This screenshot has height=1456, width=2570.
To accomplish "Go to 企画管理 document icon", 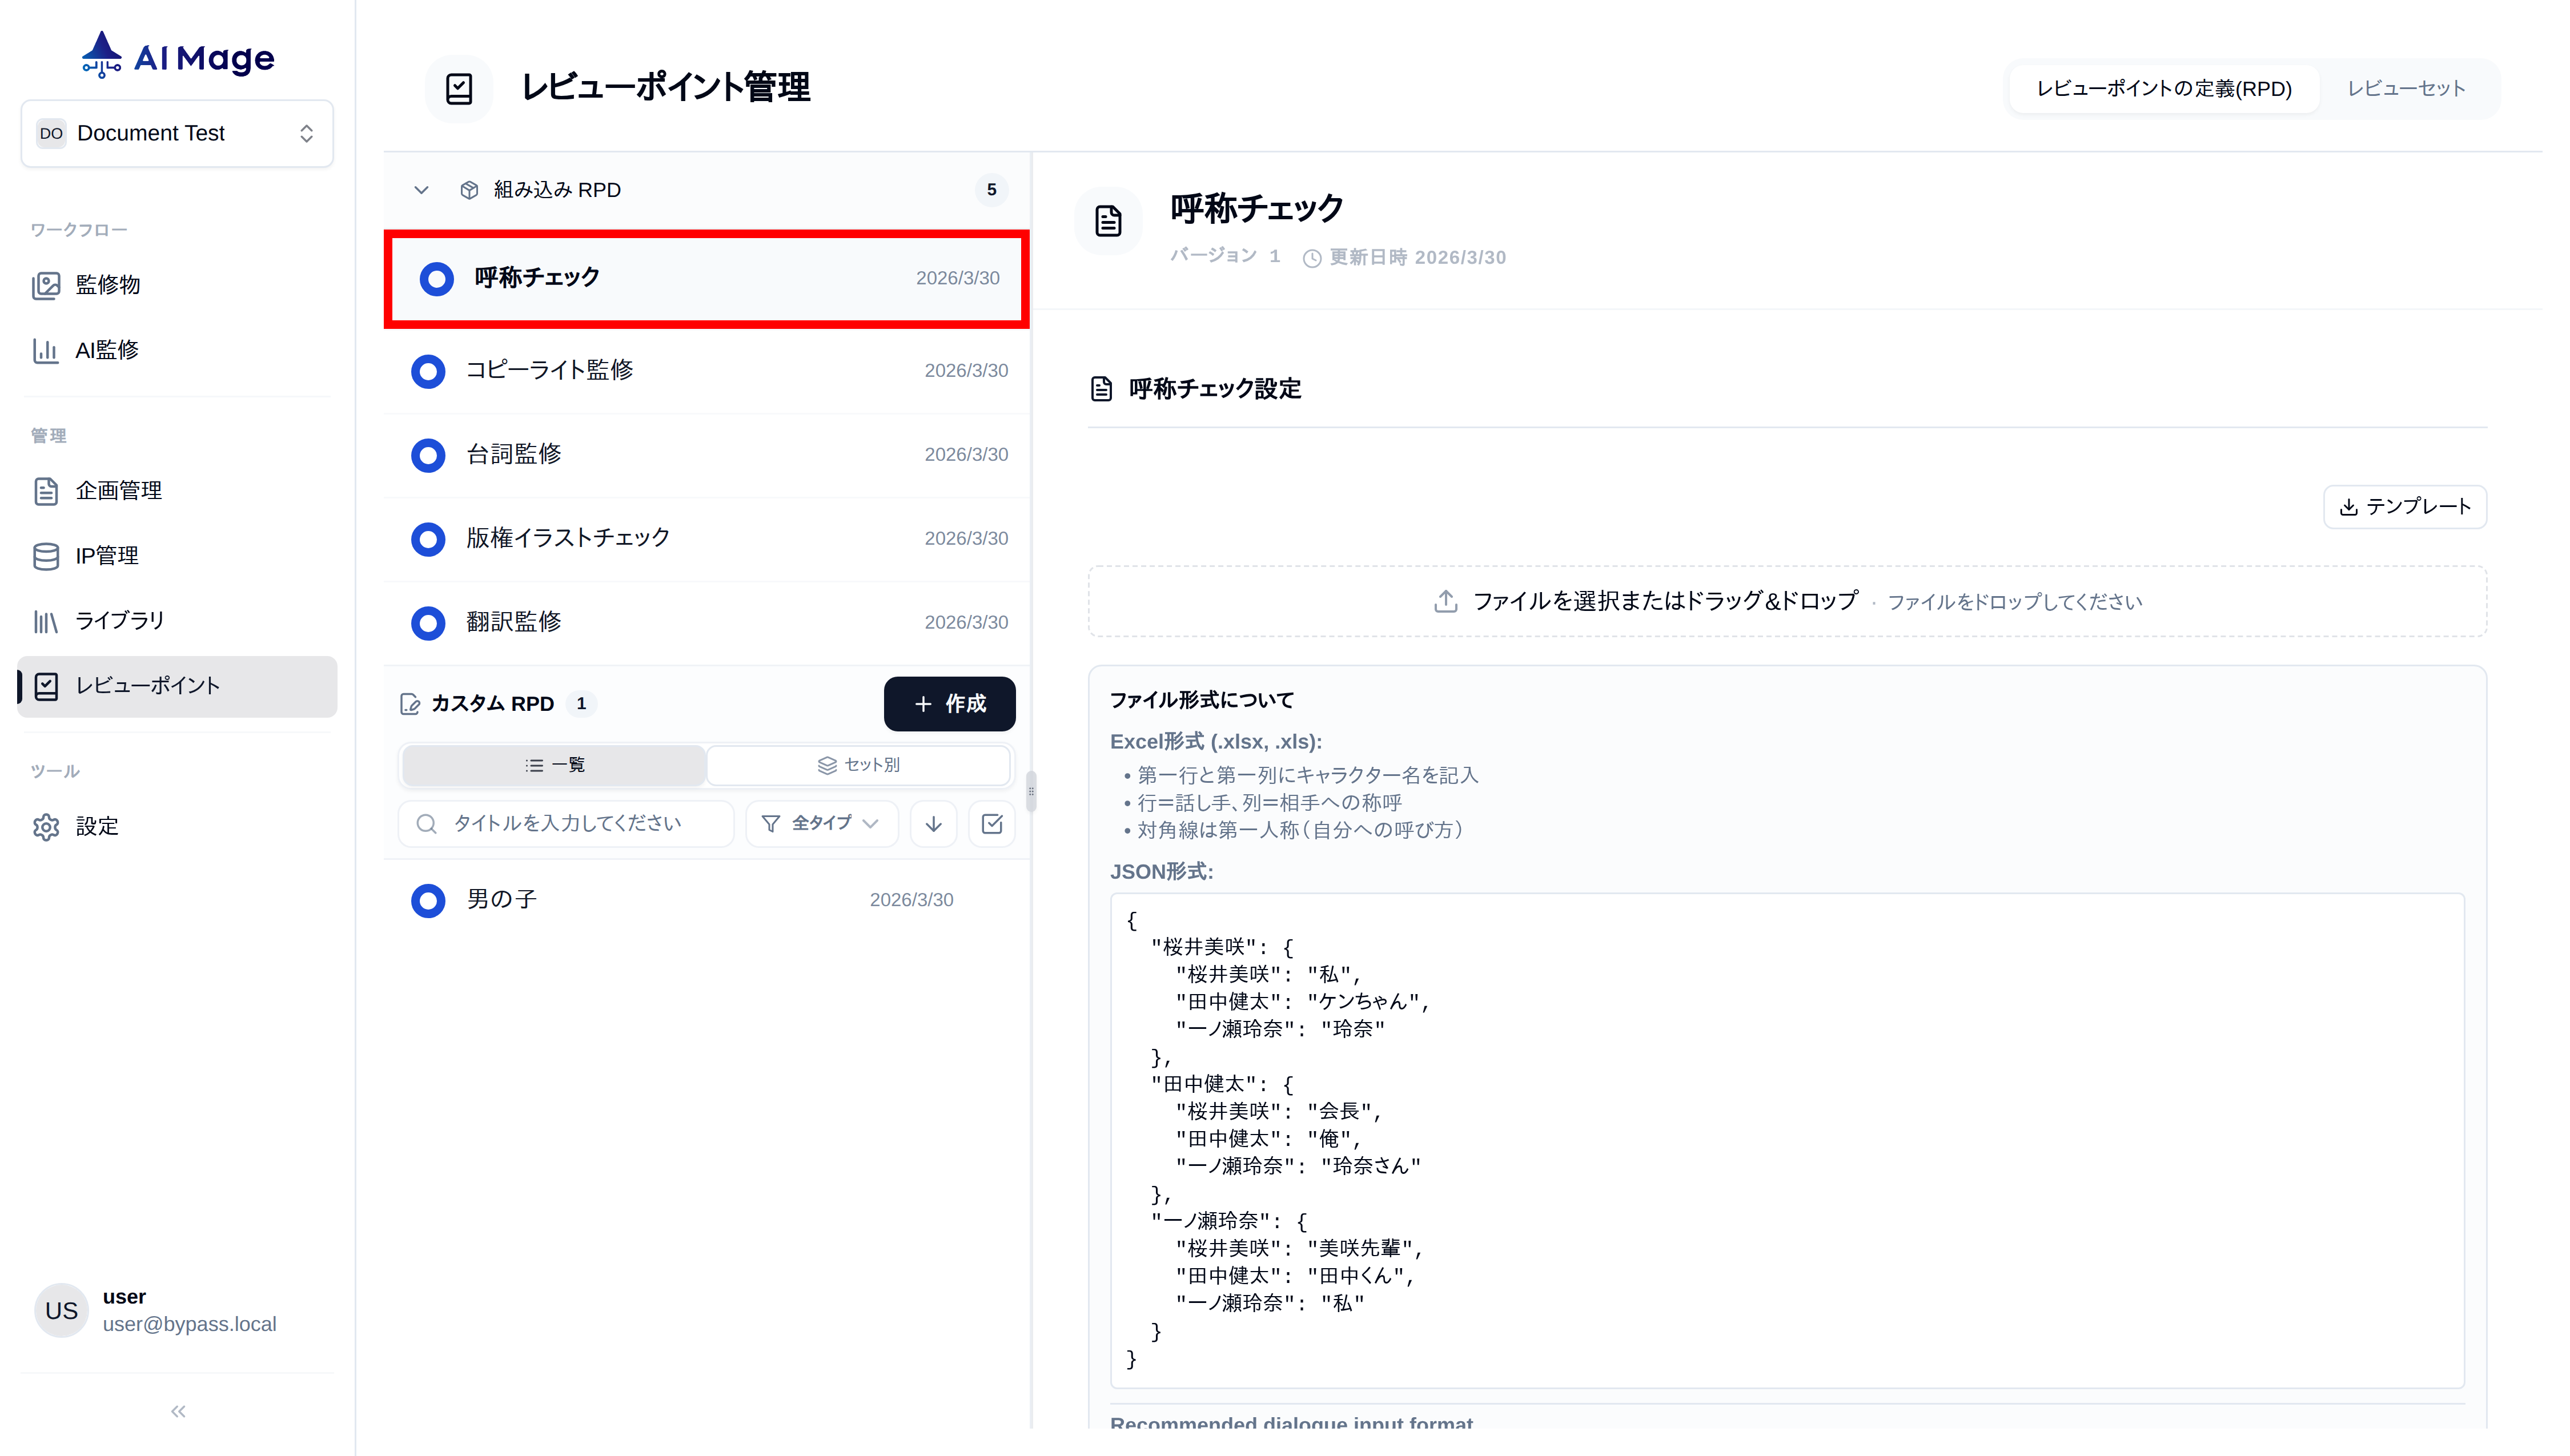I will coord(46,491).
